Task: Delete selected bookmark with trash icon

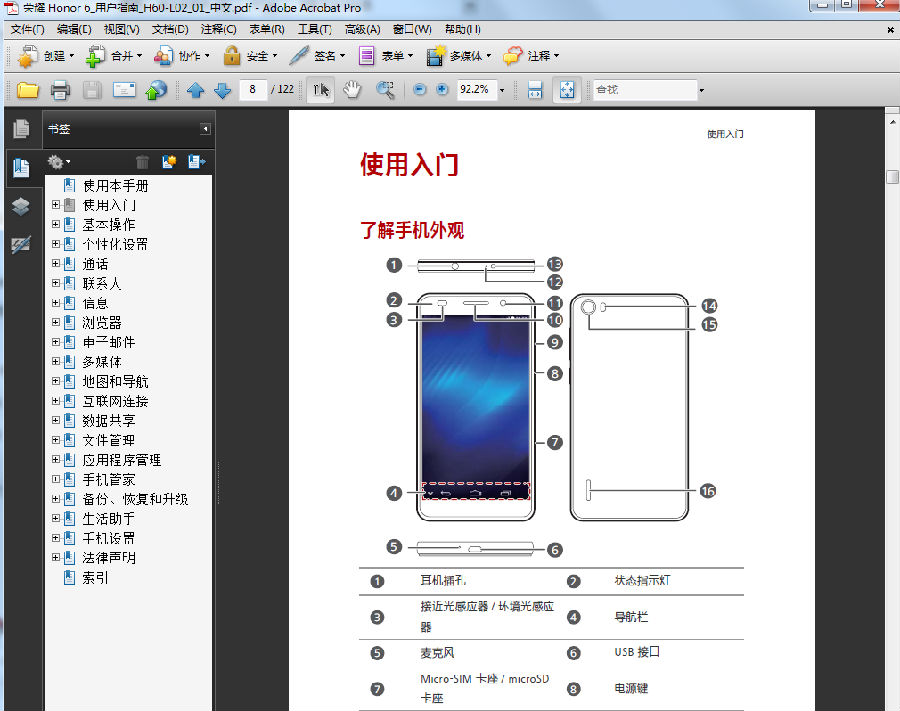Action: click(141, 162)
